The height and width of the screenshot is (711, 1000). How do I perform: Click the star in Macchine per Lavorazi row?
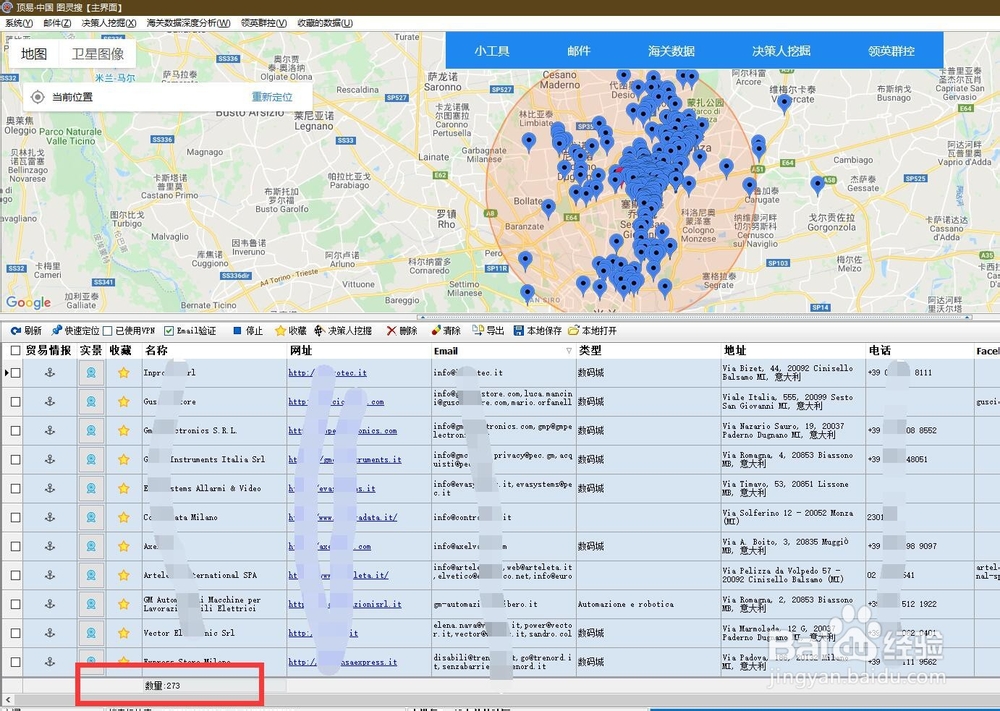(124, 604)
